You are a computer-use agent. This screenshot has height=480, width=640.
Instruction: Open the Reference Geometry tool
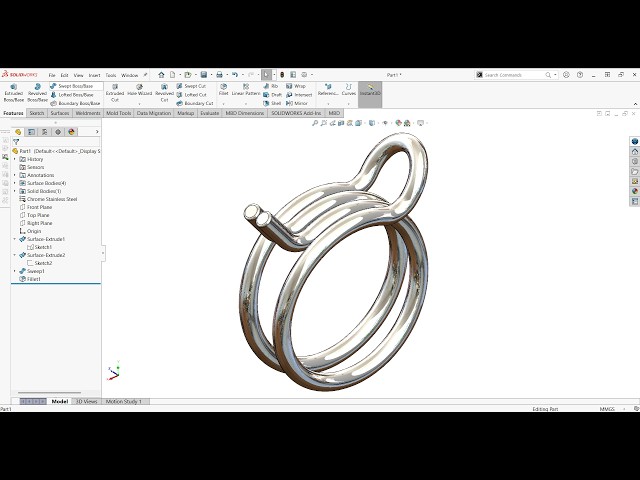click(x=328, y=90)
